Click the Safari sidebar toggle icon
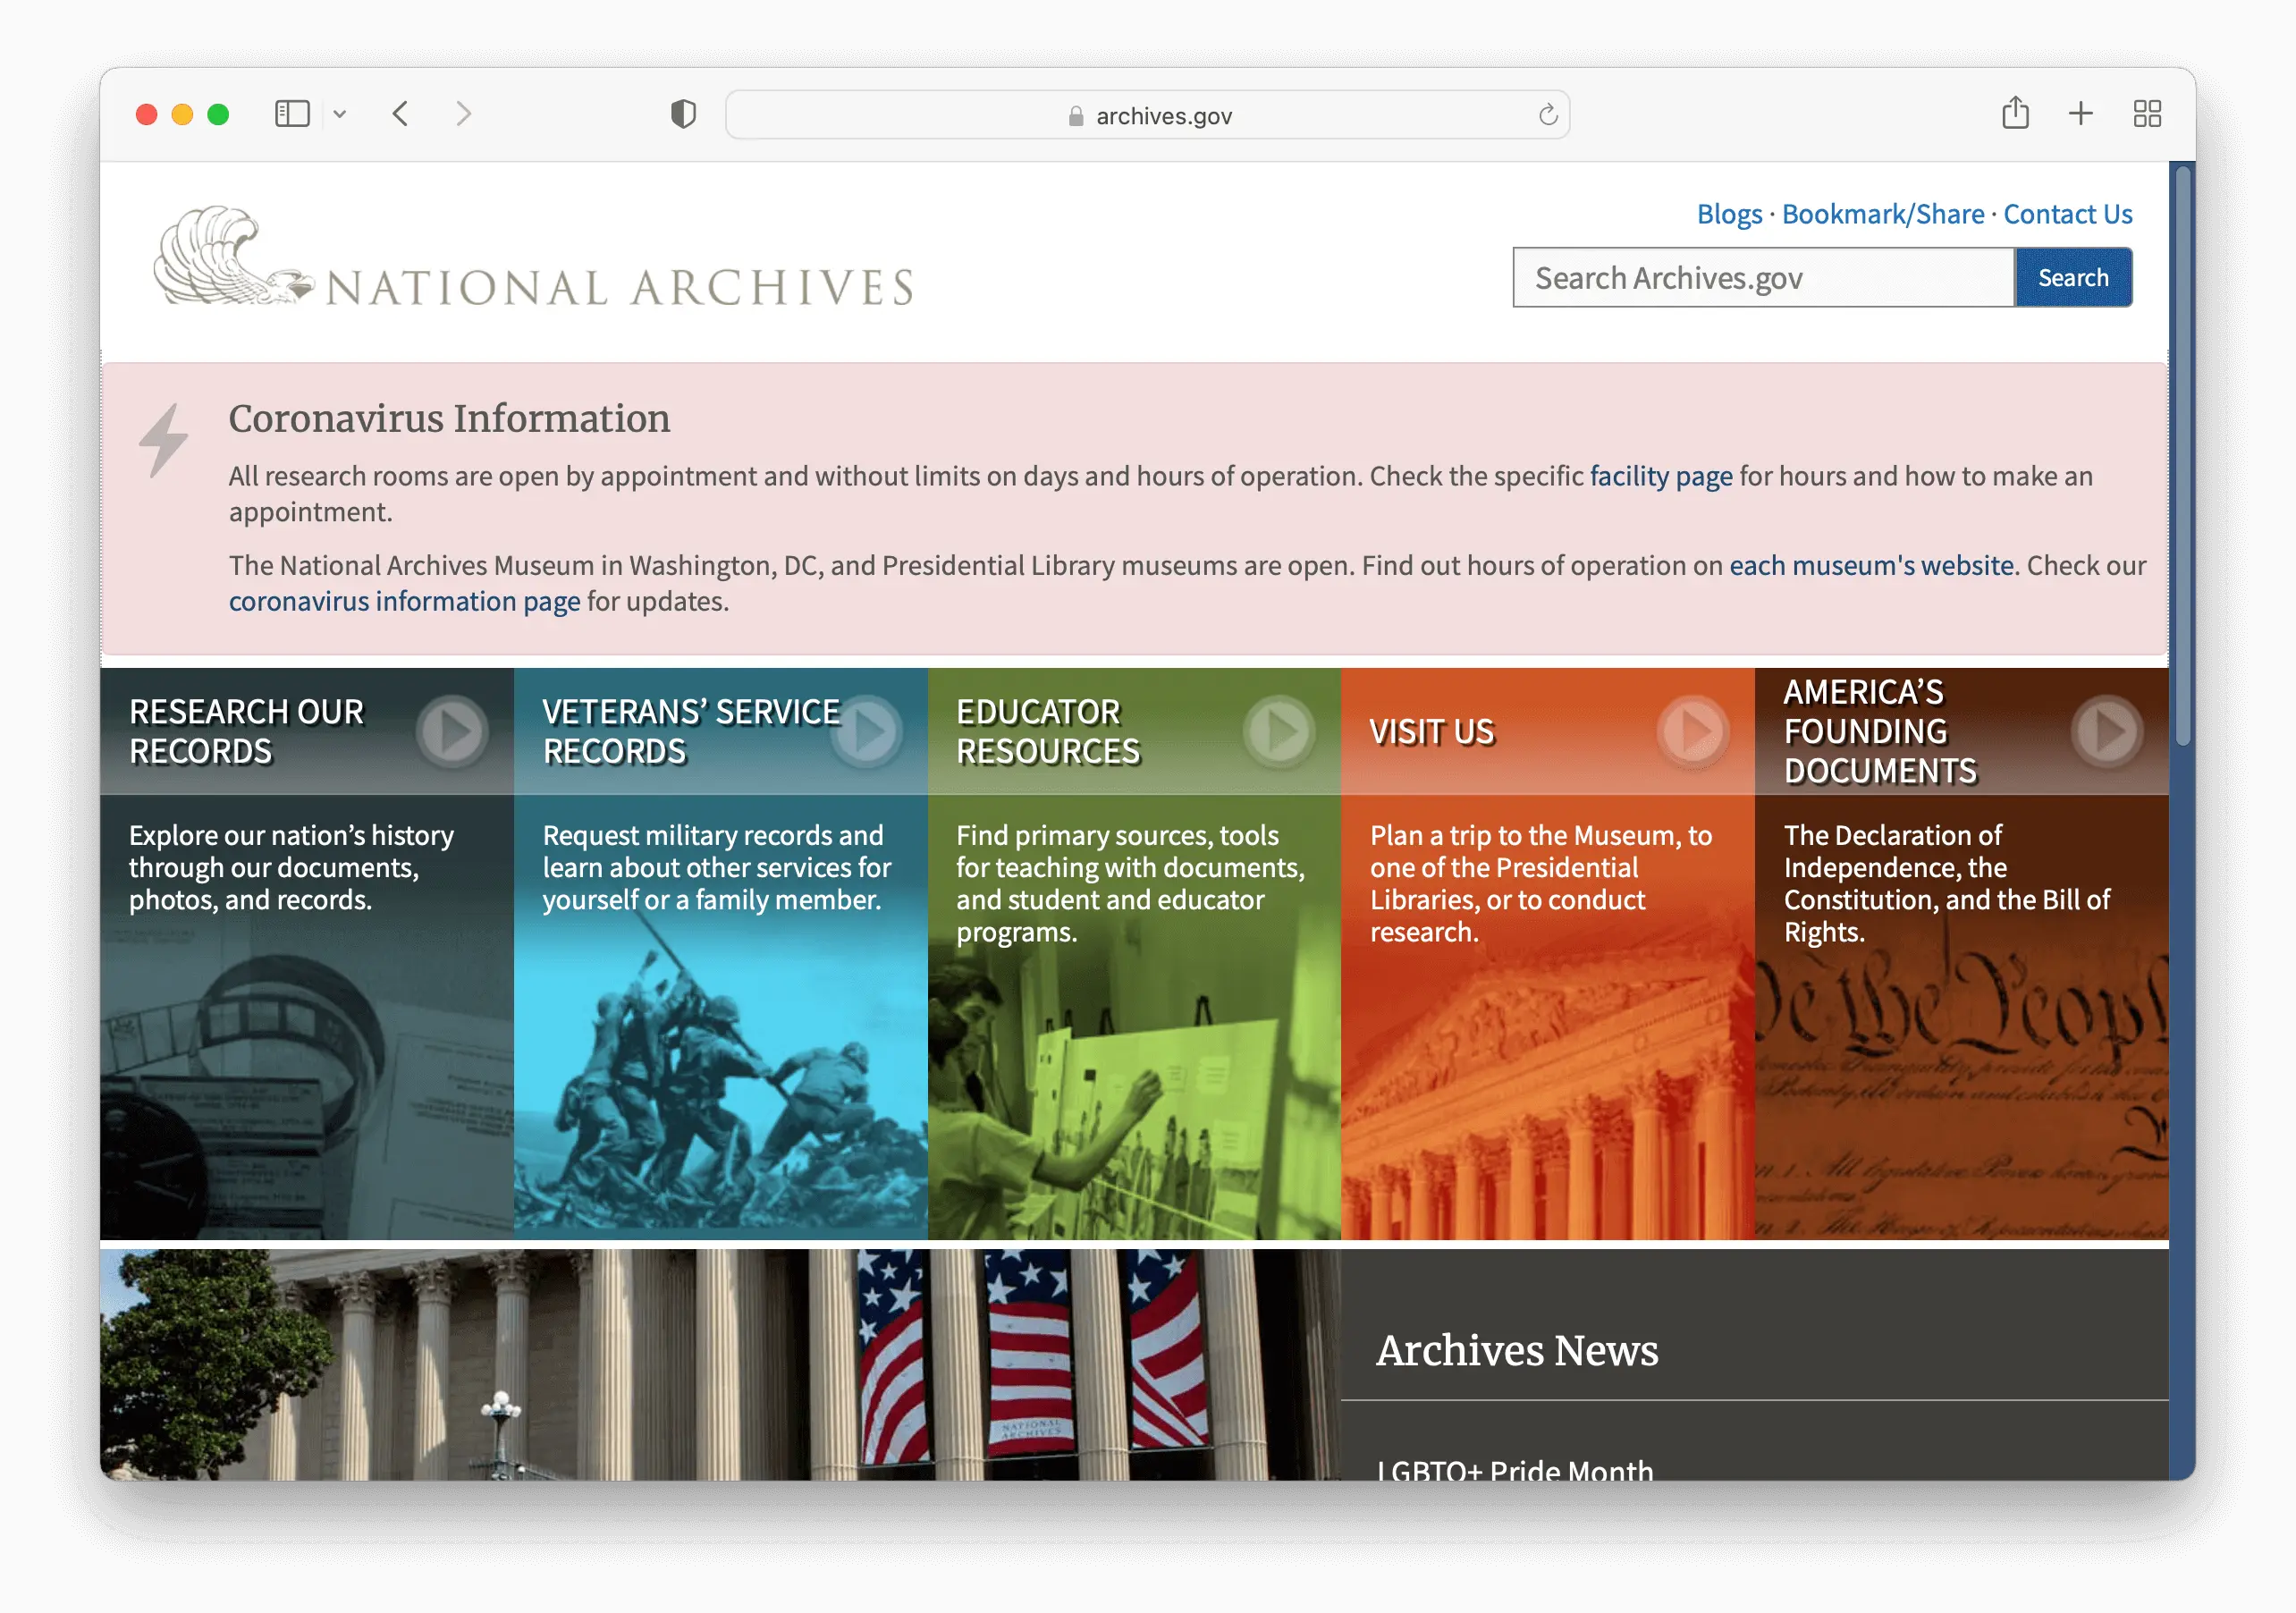Image resolution: width=2296 pixels, height=1613 pixels. tap(292, 114)
